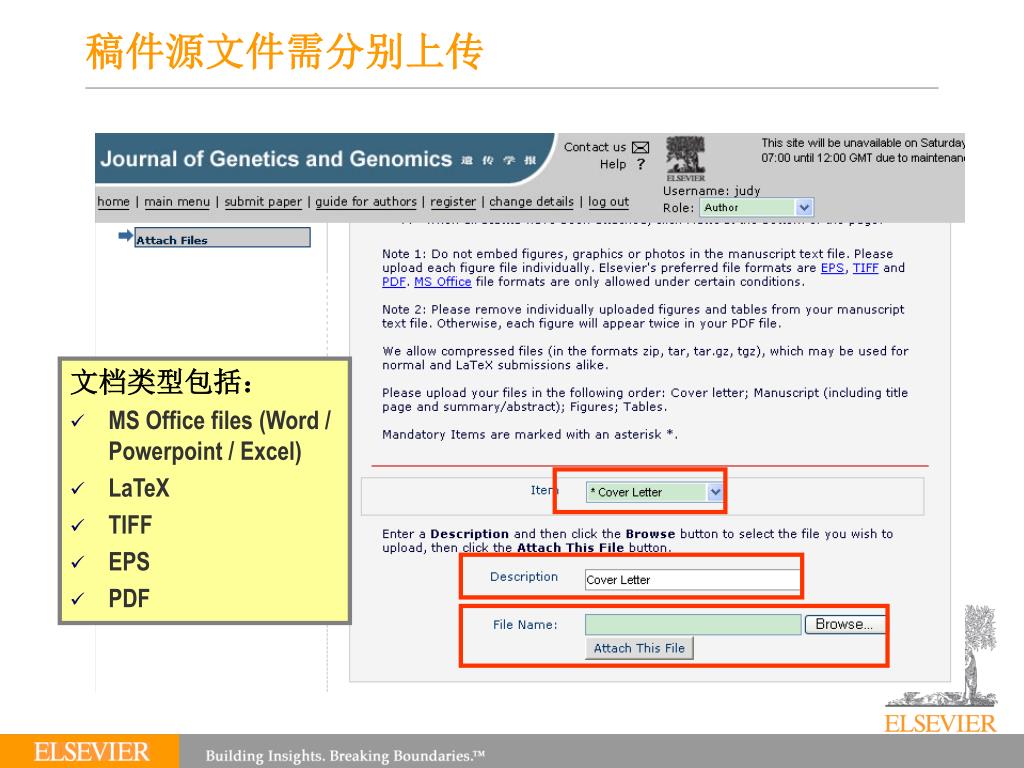1024x768 pixels.
Task: Click the 'Description' field label
Action: pyautogui.click(x=524, y=577)
